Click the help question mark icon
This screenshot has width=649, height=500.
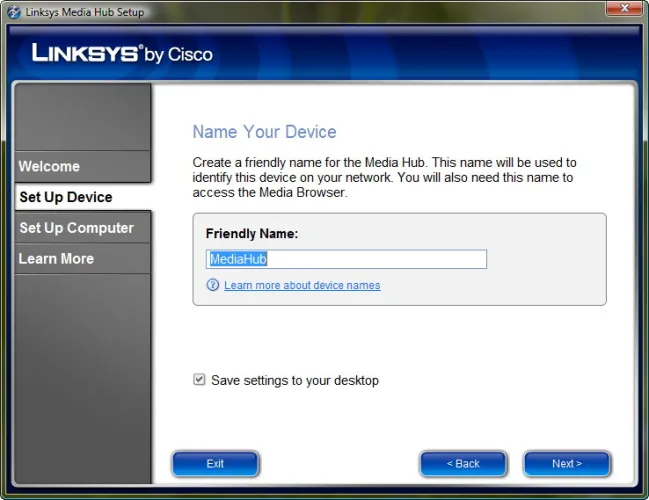(213, 285)
